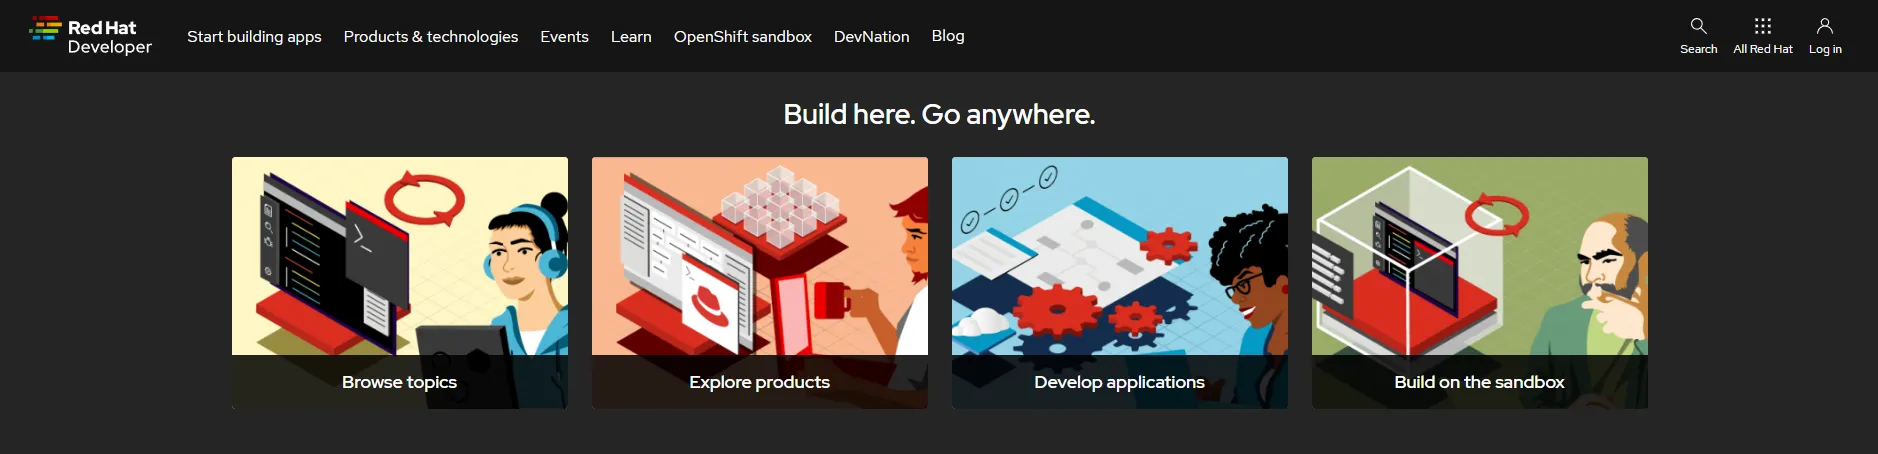This screenshot has height=454, width=1878.
Task: Open the Browse topics card image
Action: click(x=400, y=256)
